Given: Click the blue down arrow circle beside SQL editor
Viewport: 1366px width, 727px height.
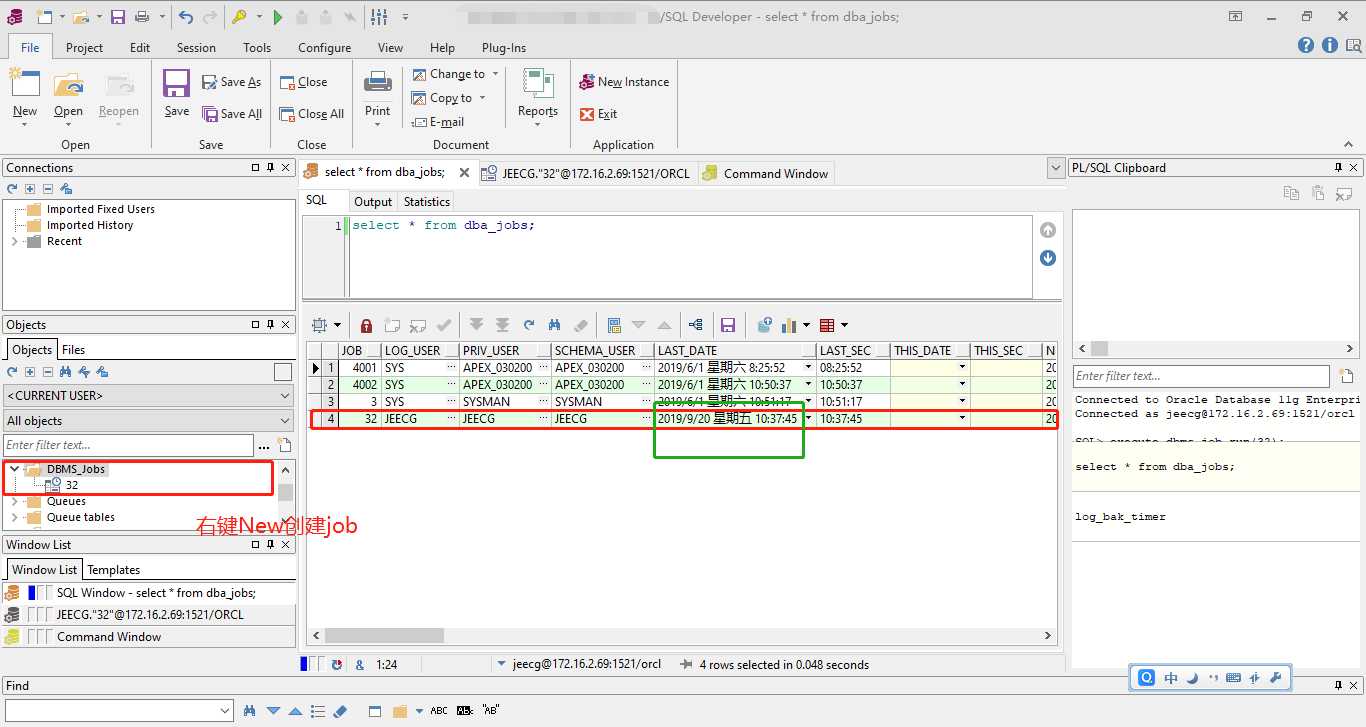Looking at the screenshot, I should pos(1048,258).
